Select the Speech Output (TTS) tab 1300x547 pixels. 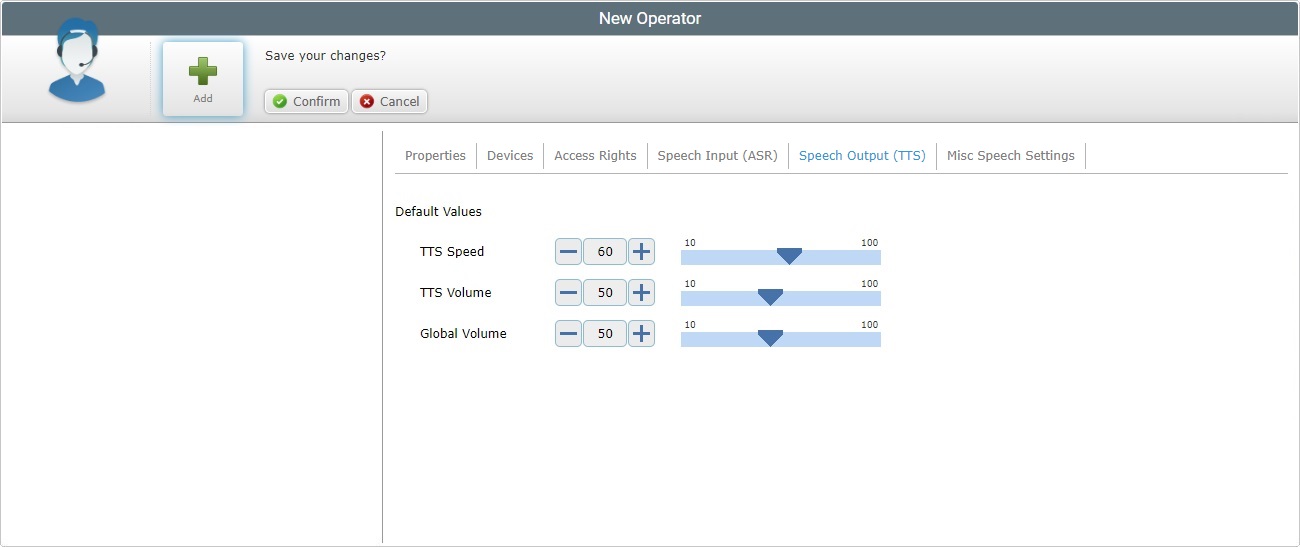click(862, 156)
